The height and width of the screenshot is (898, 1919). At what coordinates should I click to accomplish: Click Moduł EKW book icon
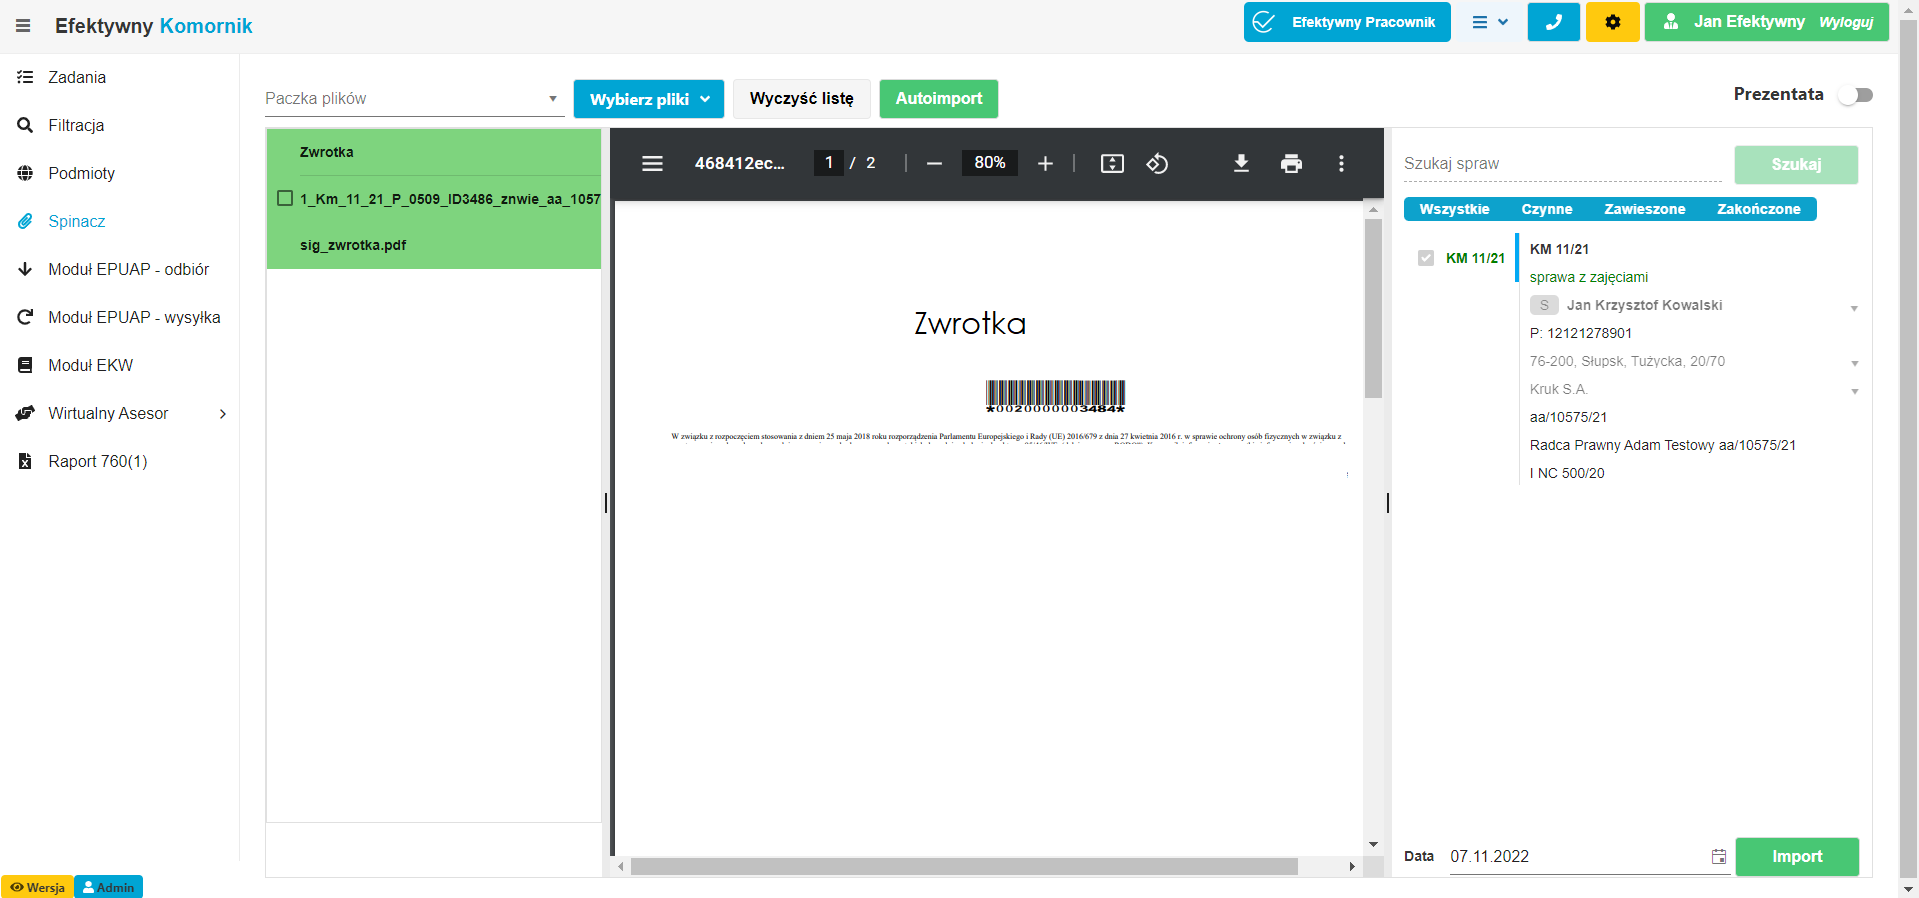pos(25,365)
